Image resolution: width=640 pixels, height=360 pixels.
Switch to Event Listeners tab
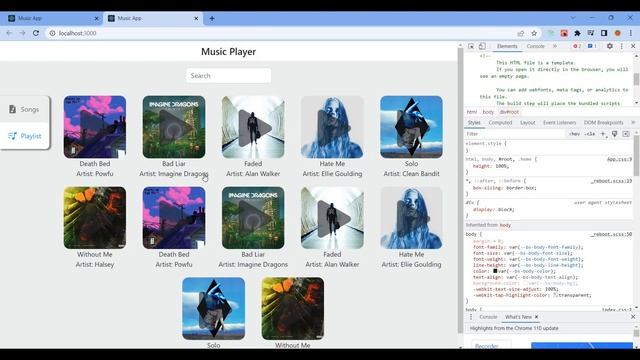click(x=560, y=122)
